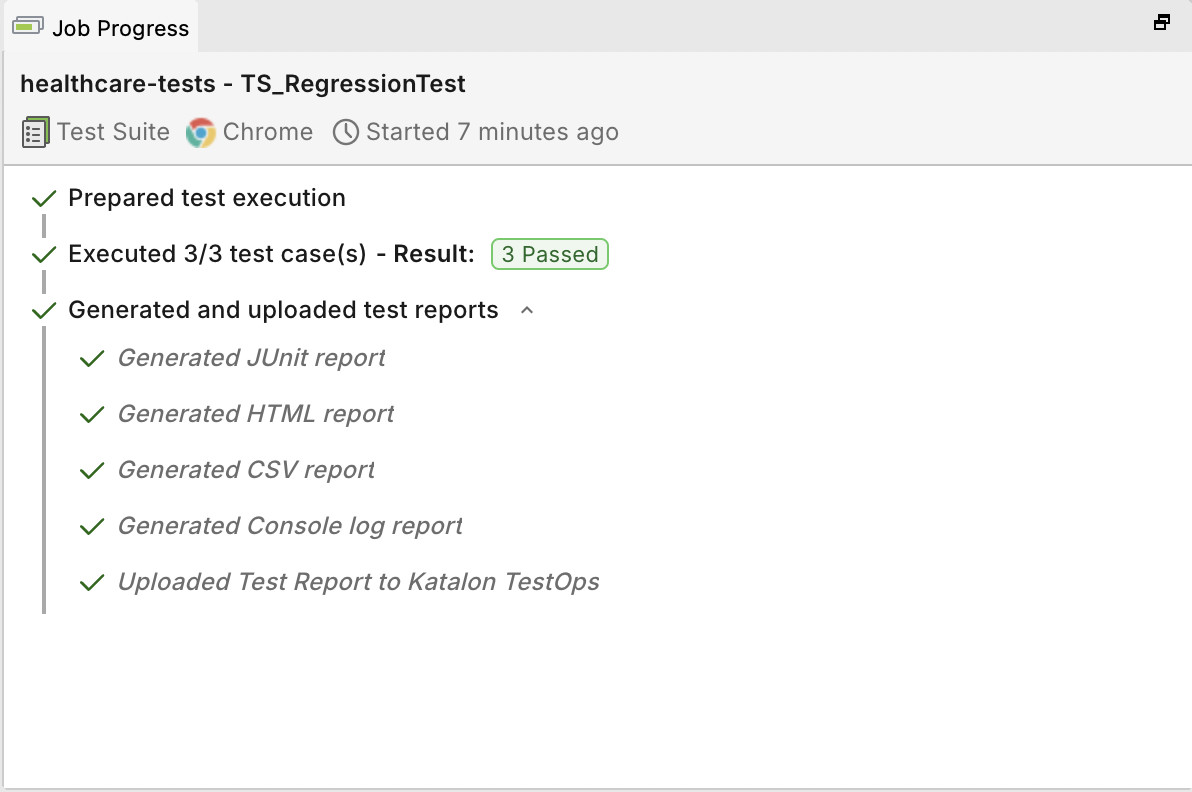
Task: Select the Prepared test execution step
Action: tap(207, 198)
